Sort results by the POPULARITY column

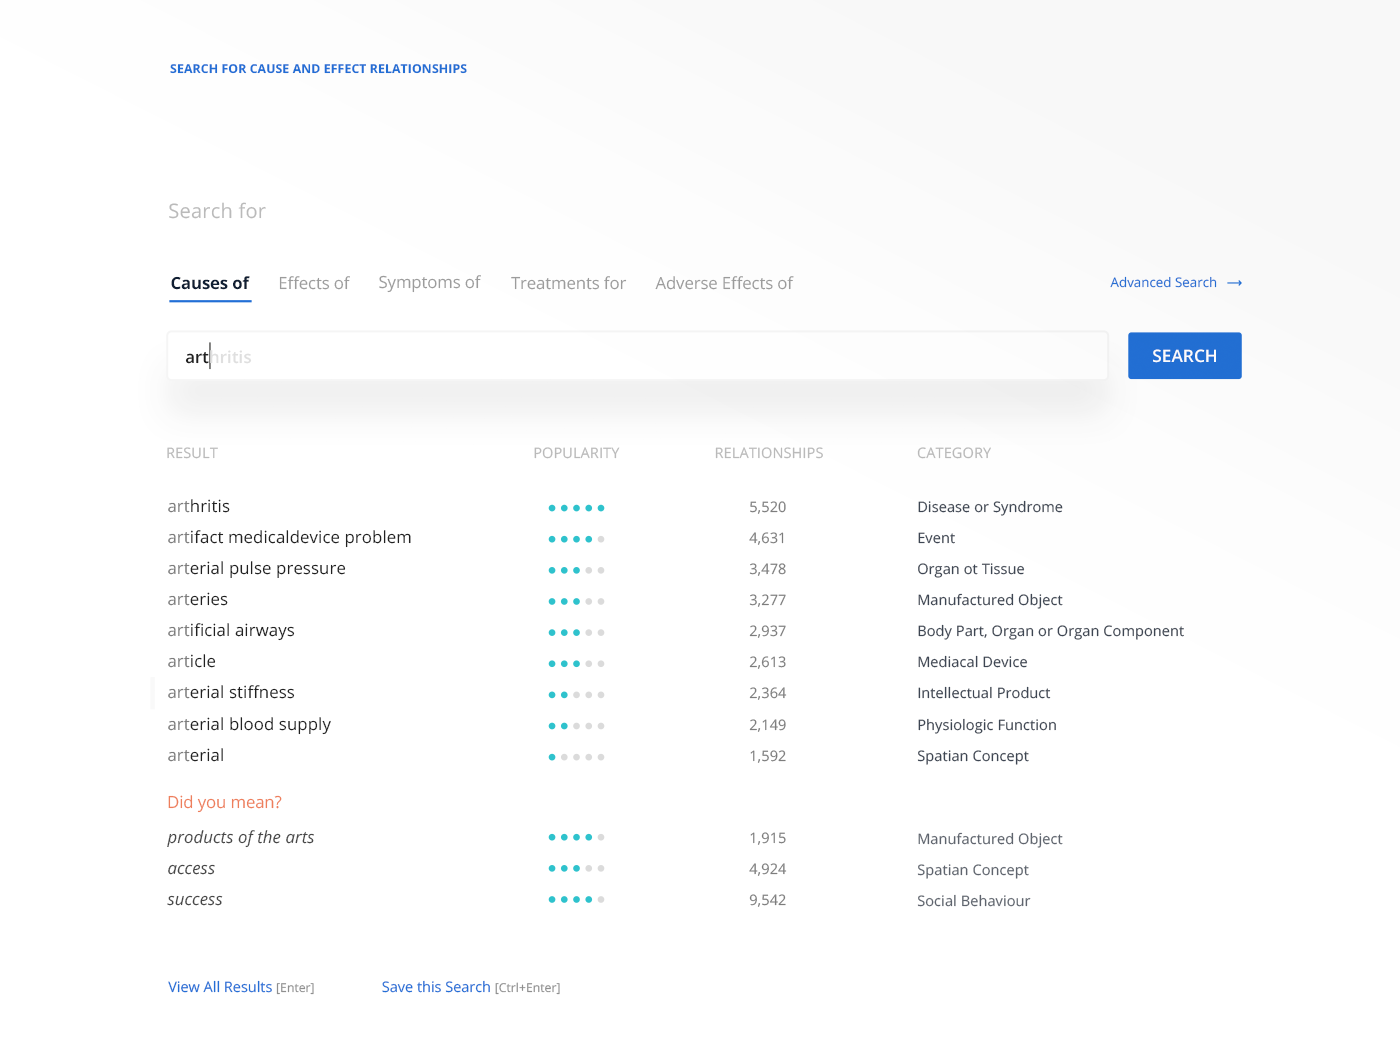point(576,452)
